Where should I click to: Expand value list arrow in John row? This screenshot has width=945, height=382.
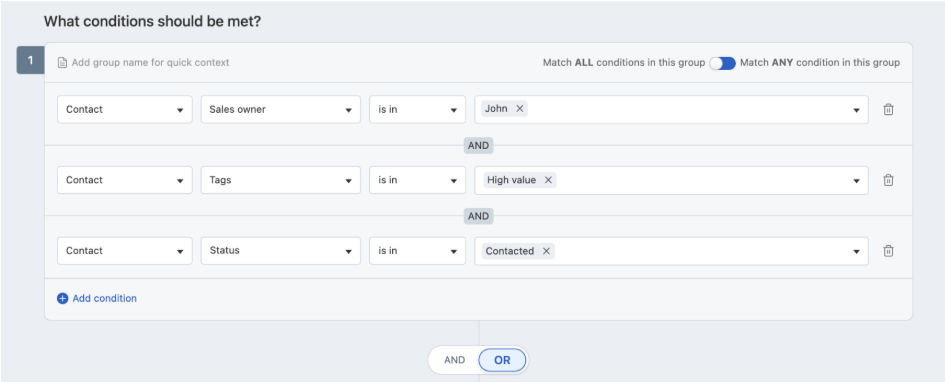coord(856,110)
